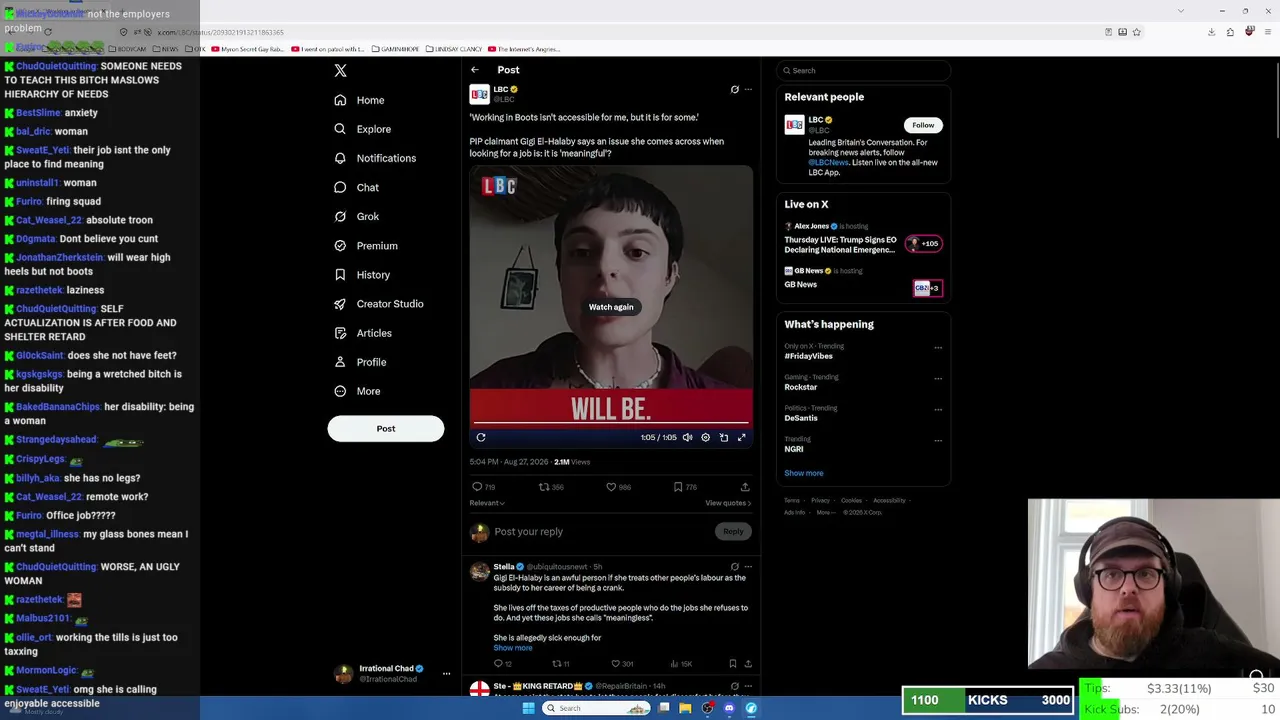Like Stella's reply with 301 likes

[621, 664]
